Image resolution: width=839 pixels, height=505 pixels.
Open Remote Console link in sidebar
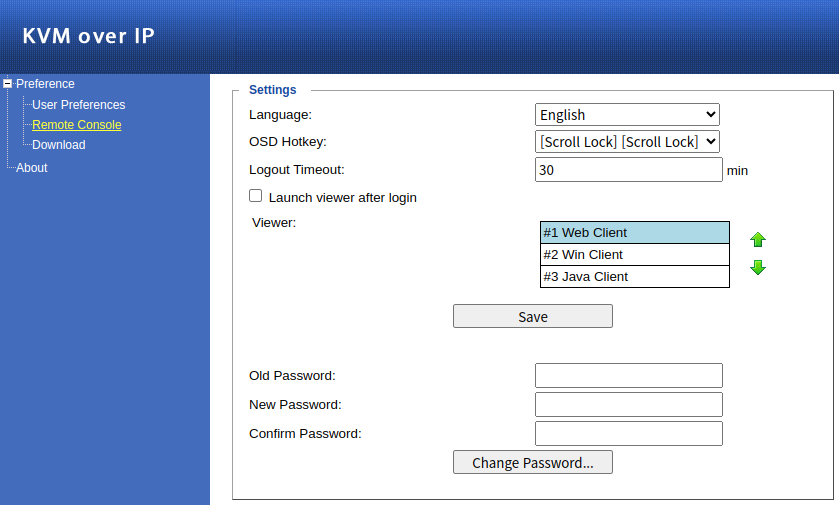(77, 125)
